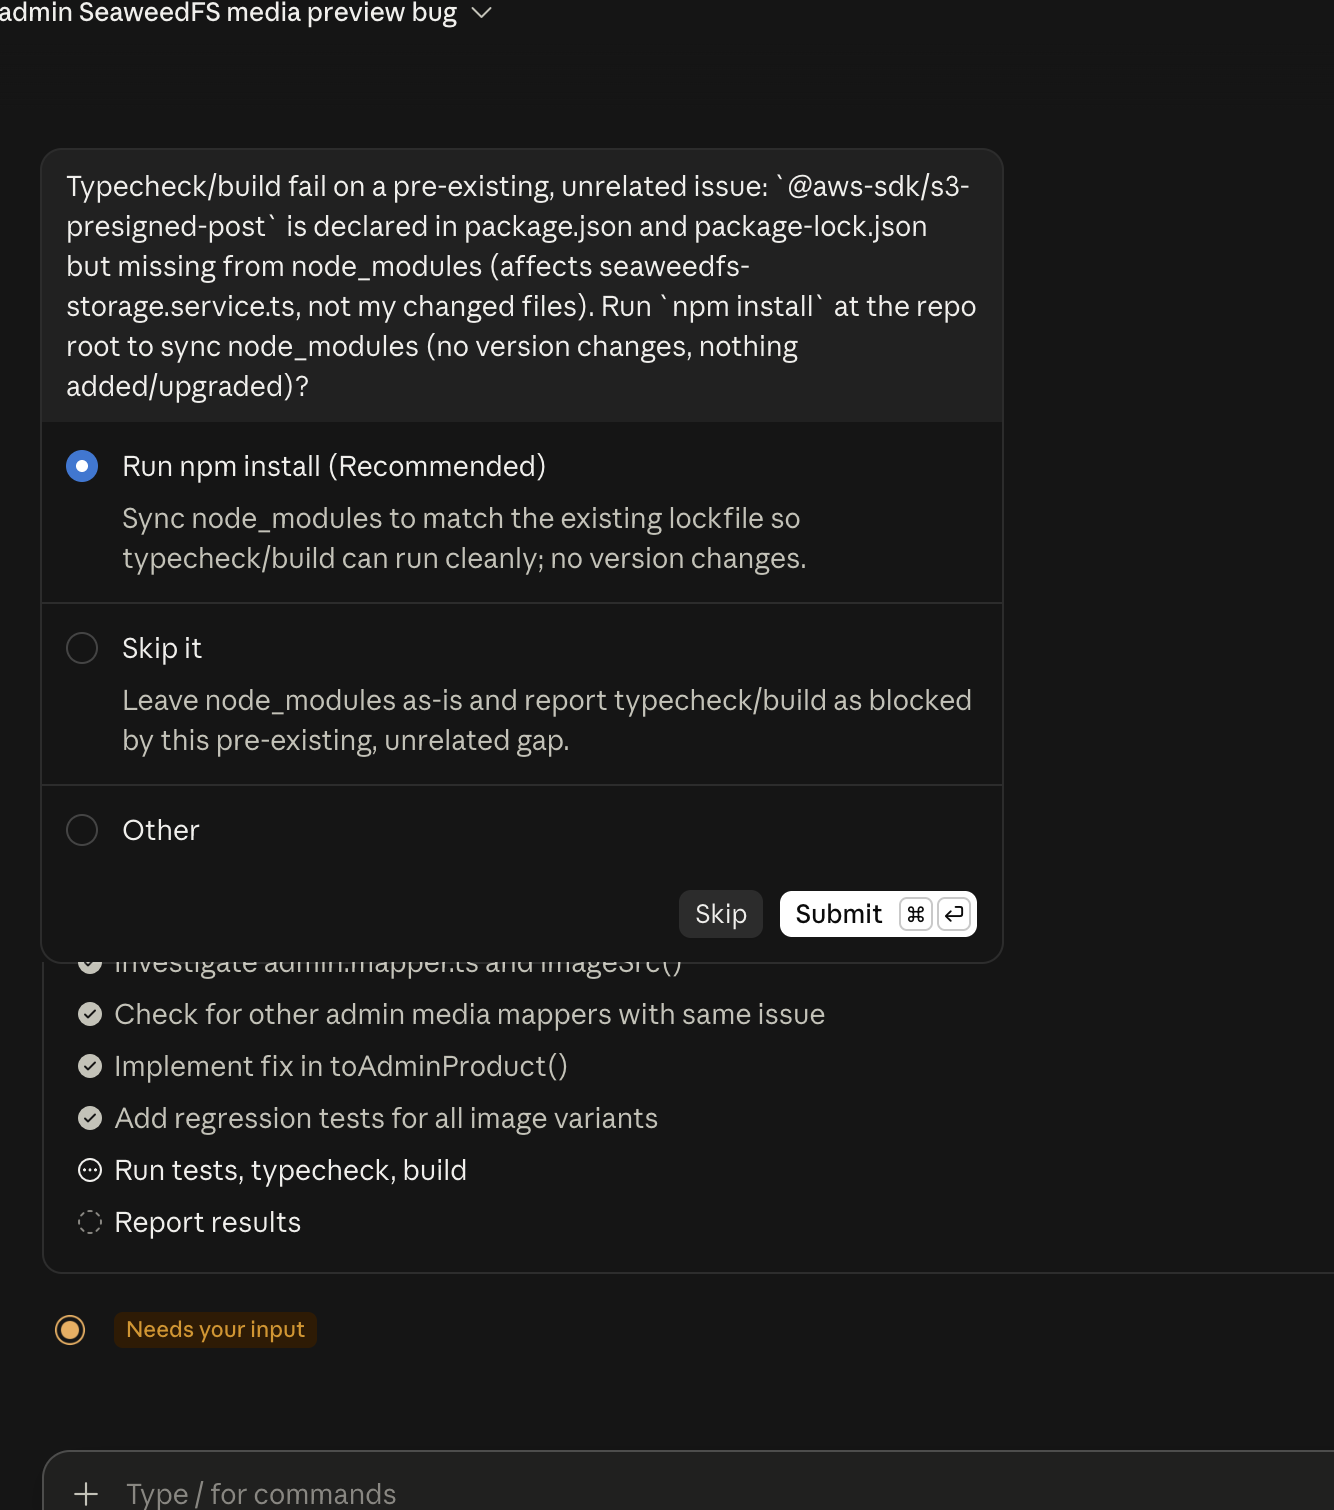The height and width of the screenshot is (1510, 1334).
Task: Click the Needs your input badge
Action: tap(215, 1330)
